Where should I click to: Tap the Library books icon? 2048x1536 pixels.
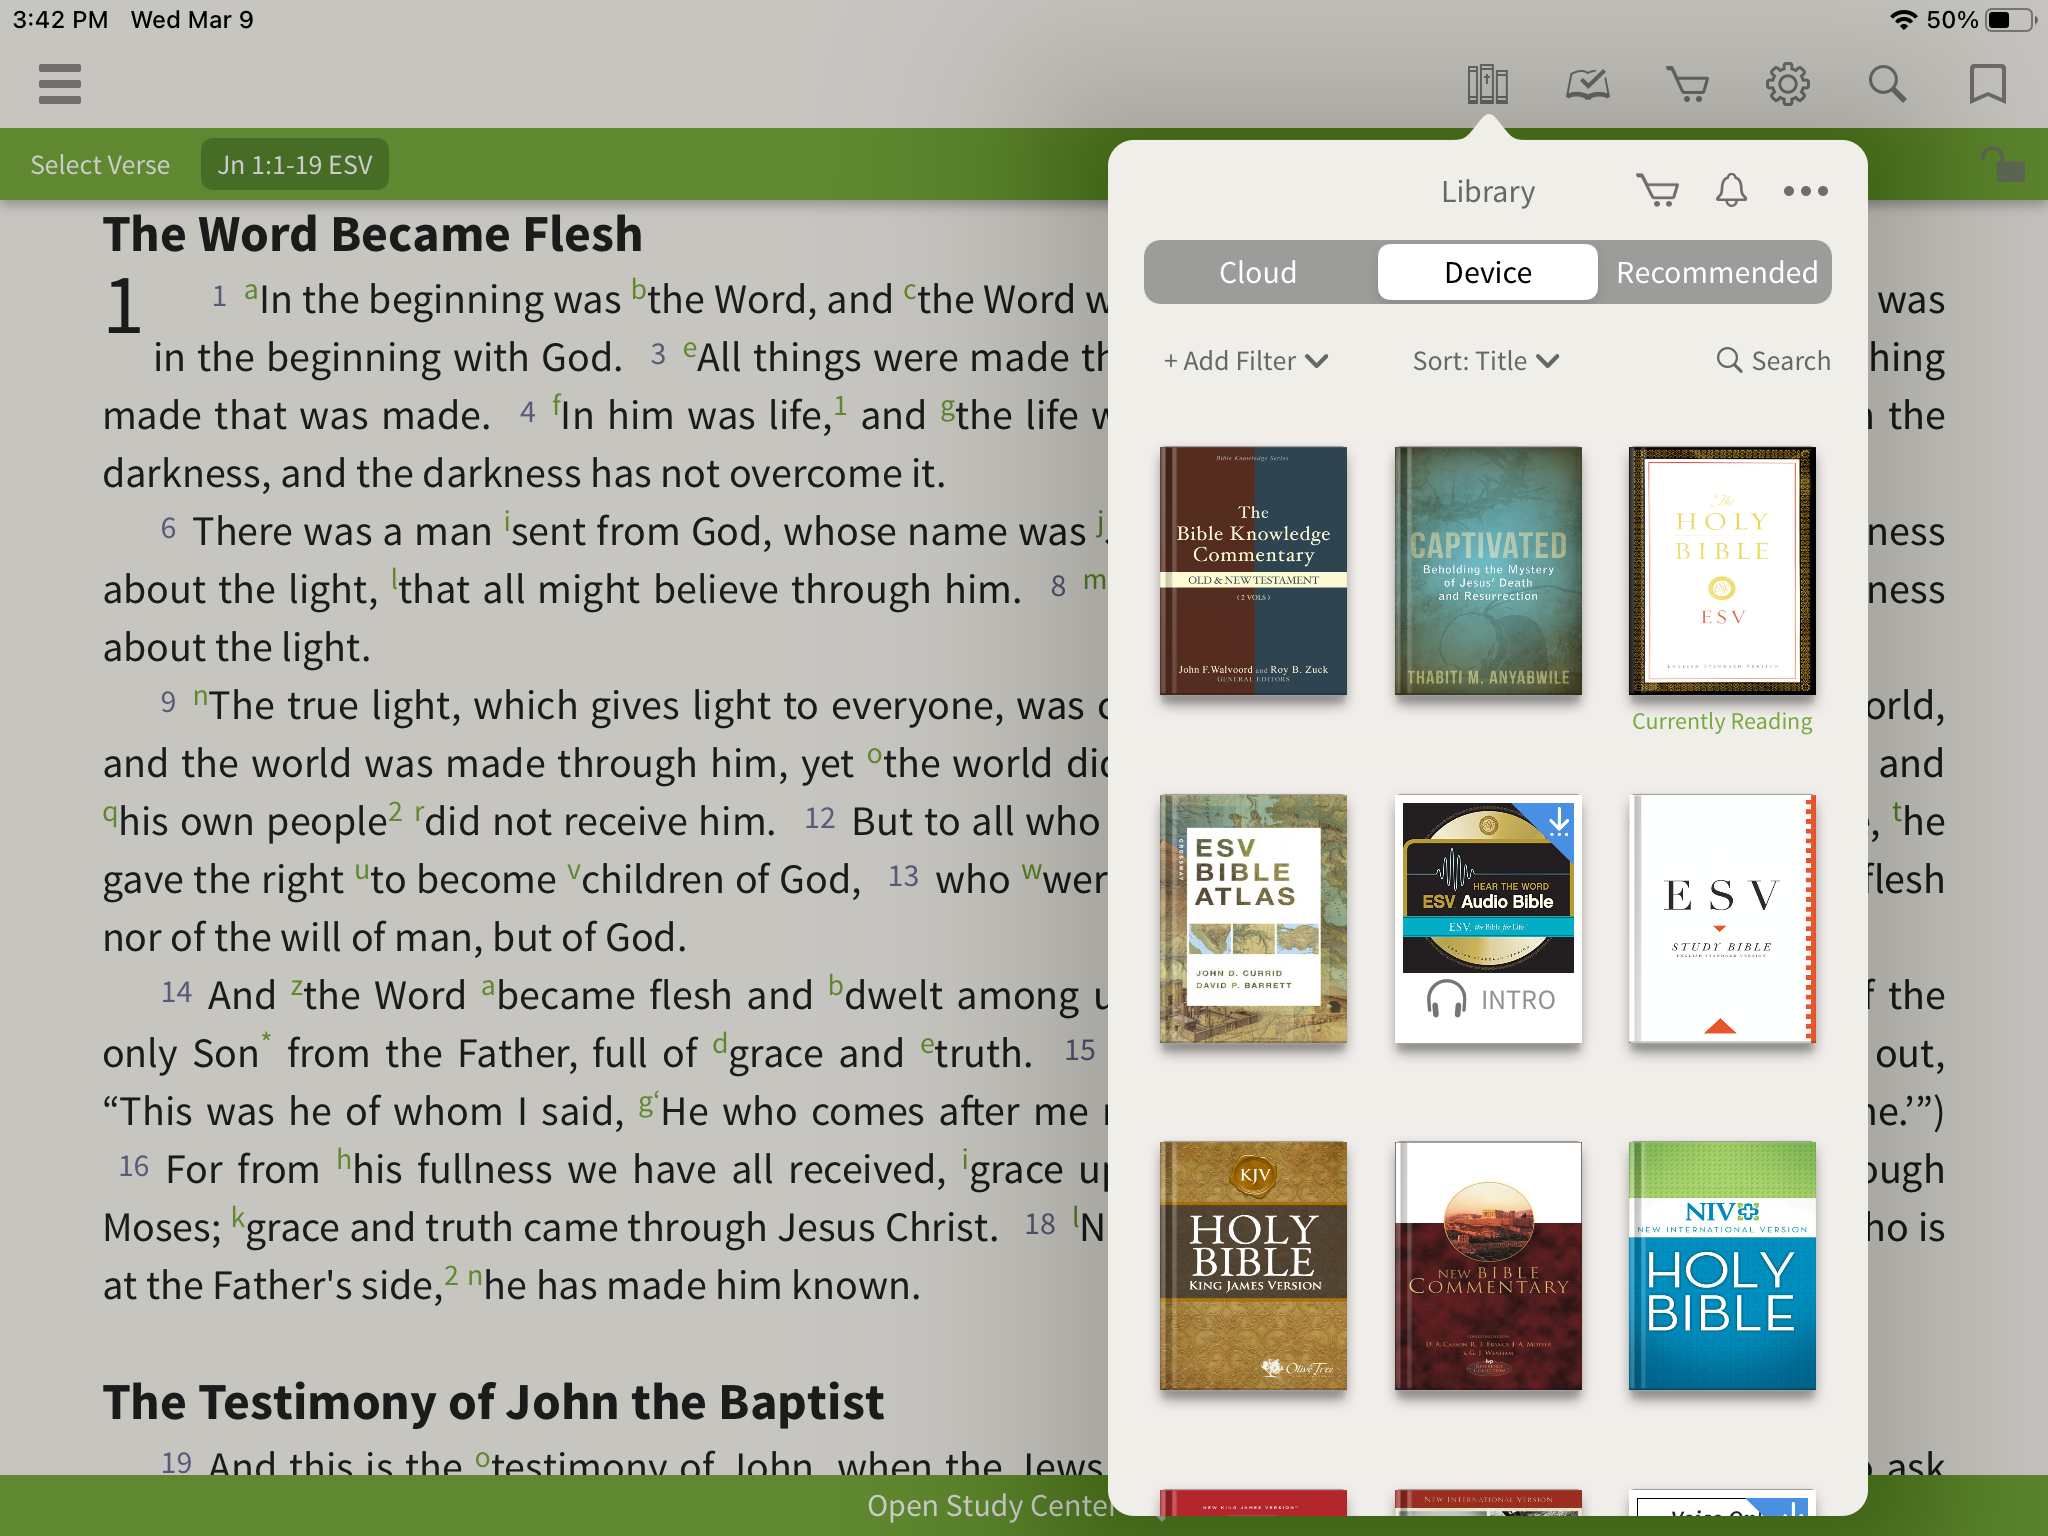(1487, 84)
